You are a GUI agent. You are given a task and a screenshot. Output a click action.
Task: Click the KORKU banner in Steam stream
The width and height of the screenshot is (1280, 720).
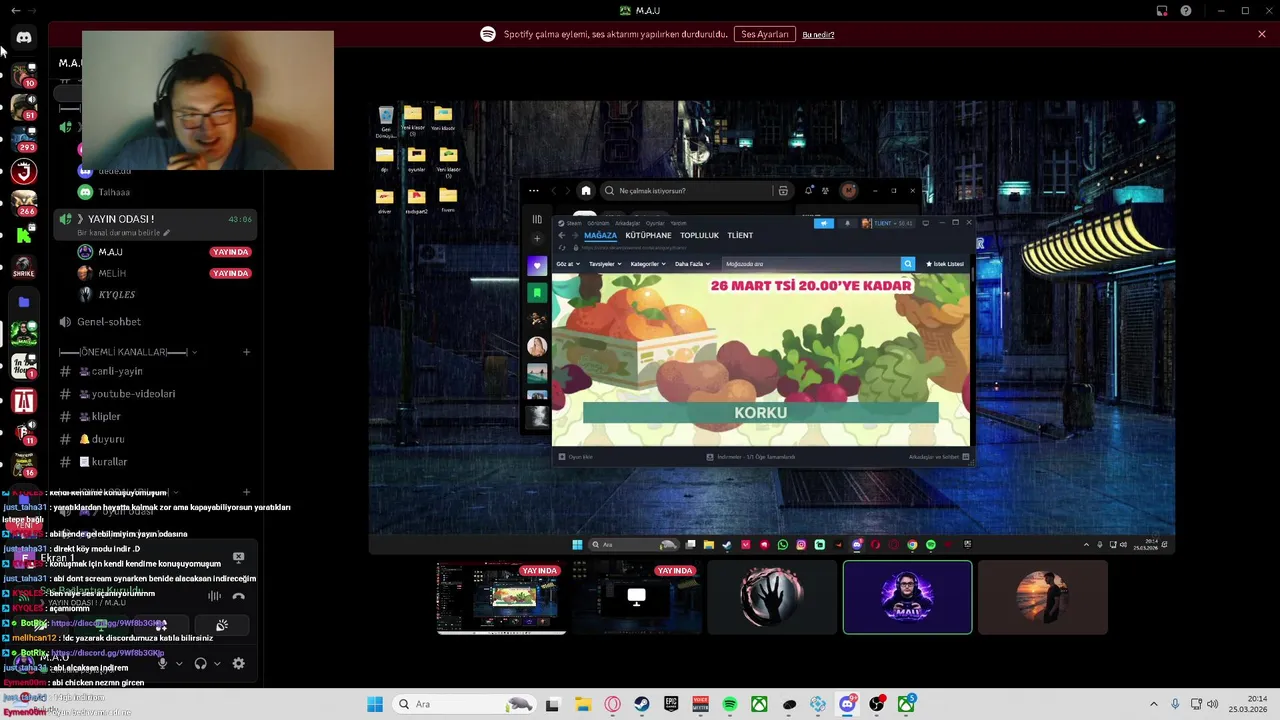(x=760, y=413)
